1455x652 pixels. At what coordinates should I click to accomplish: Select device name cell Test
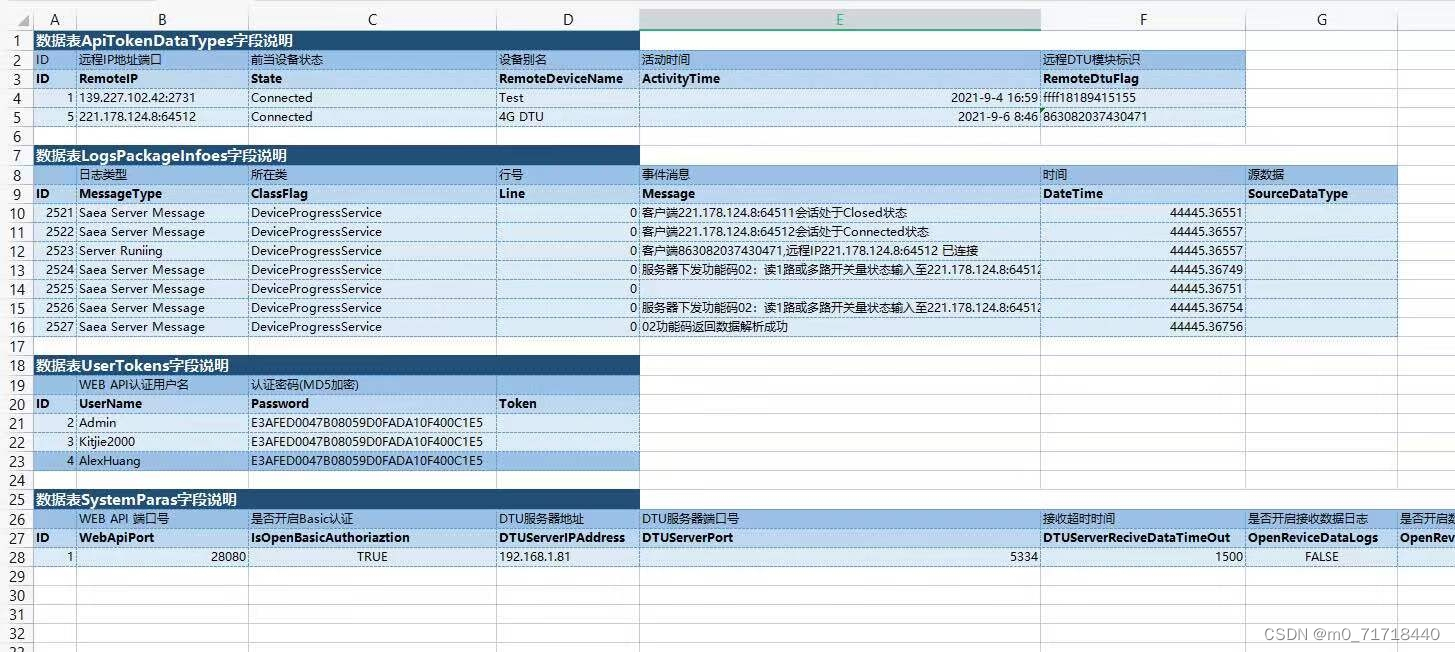pyautogui.click(x=568, y=98)
